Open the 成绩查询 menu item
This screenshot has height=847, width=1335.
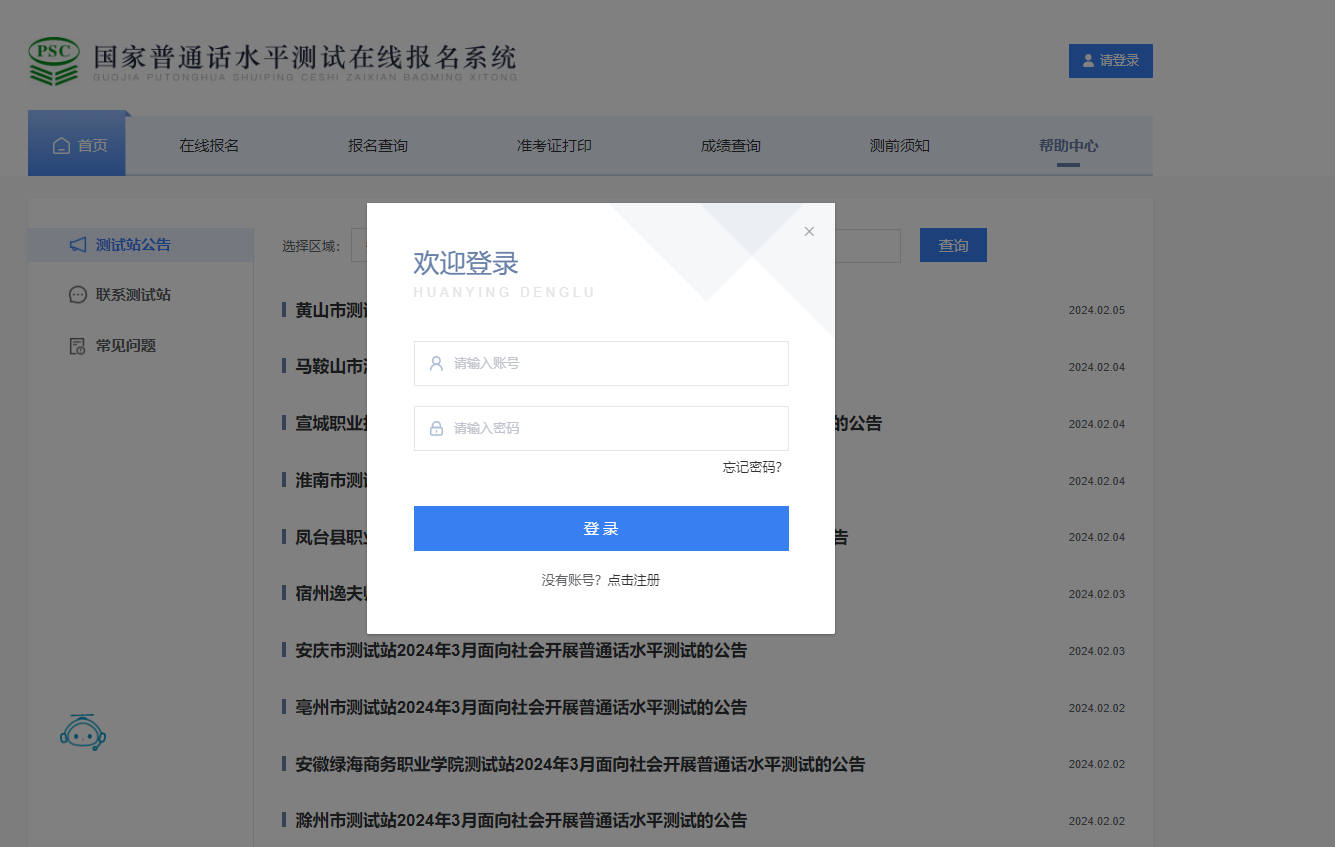[731, 146]
